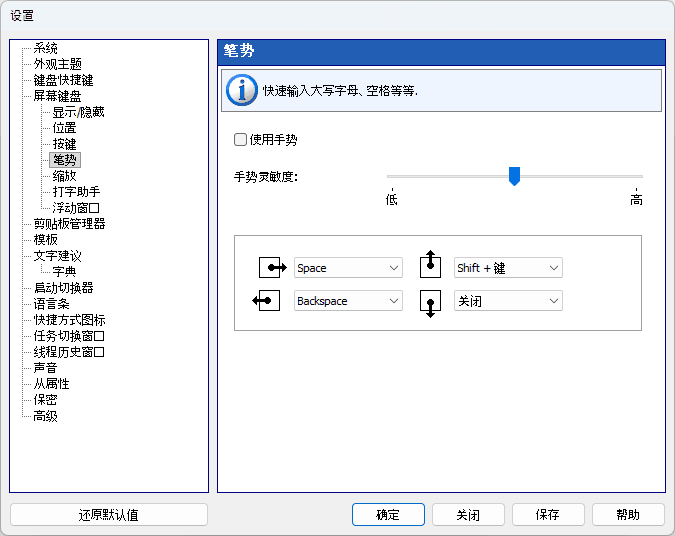Select 语言条 in the tree
This screenshot has height=536, width=675.
click(51, 304)
